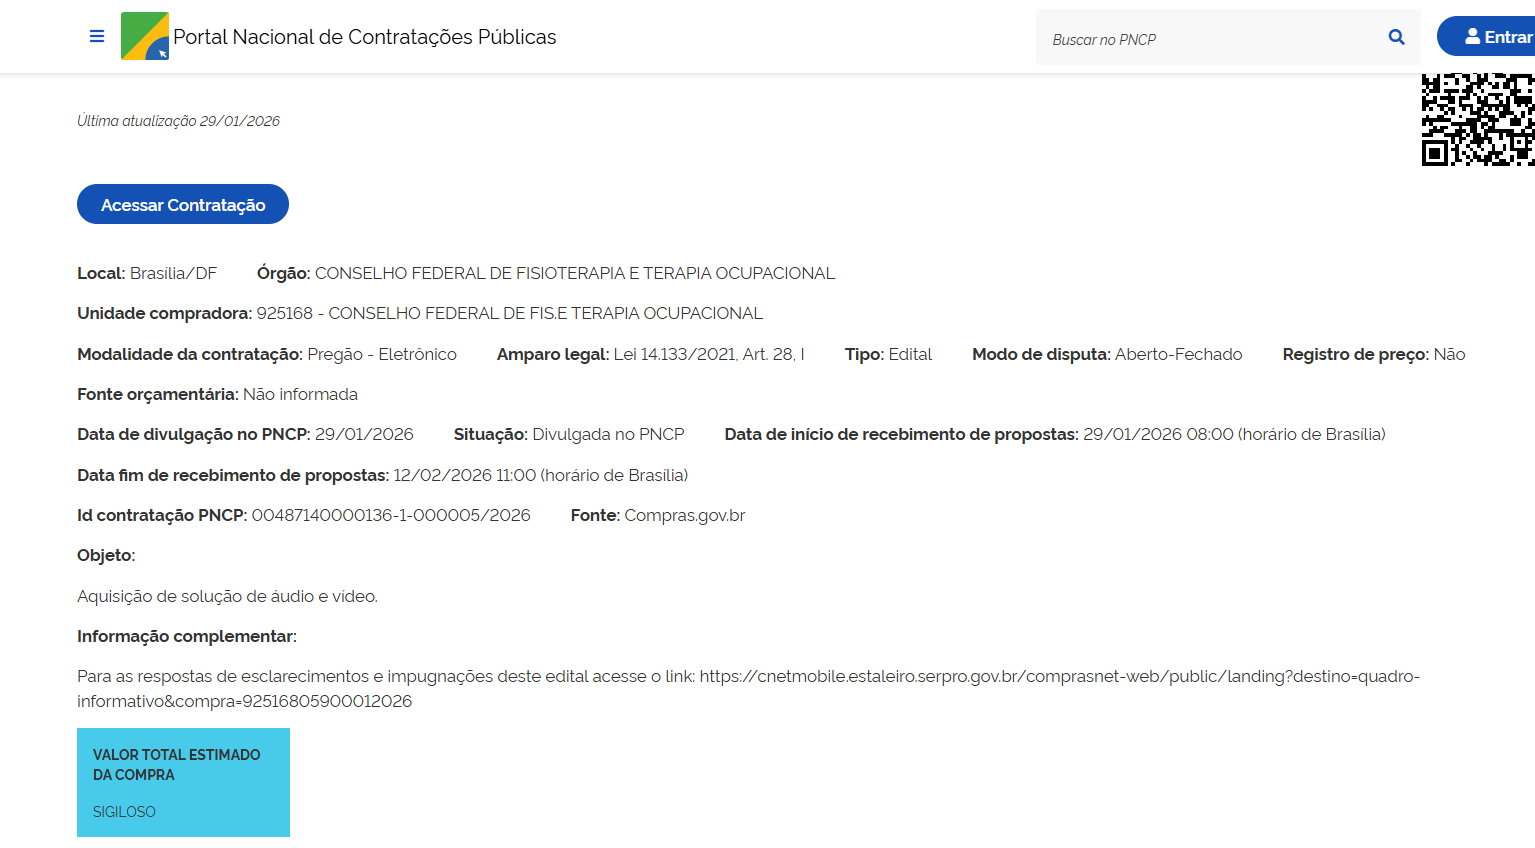The width and height of the screenshot is (1535, 848).
Task: Click the Objeto description about áudio e vídeo
Action: click(227, 597)
